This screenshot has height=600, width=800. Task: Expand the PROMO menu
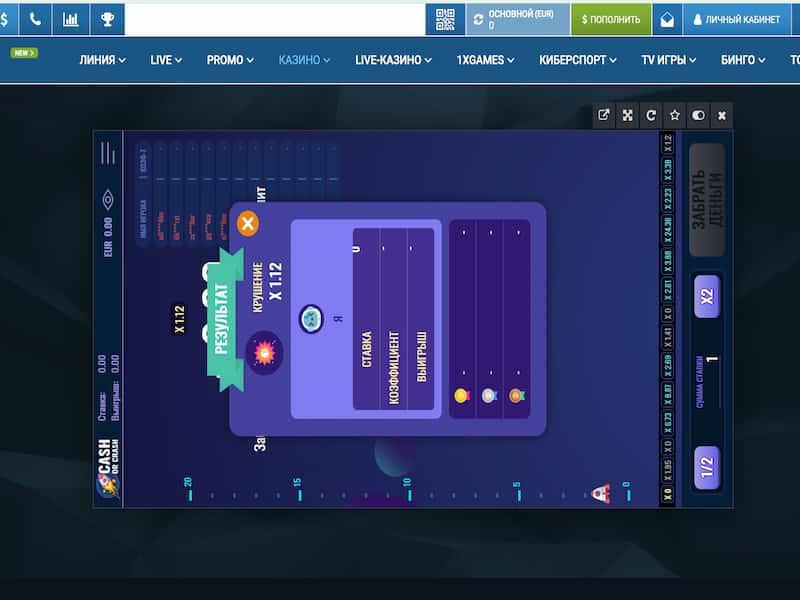230,60
